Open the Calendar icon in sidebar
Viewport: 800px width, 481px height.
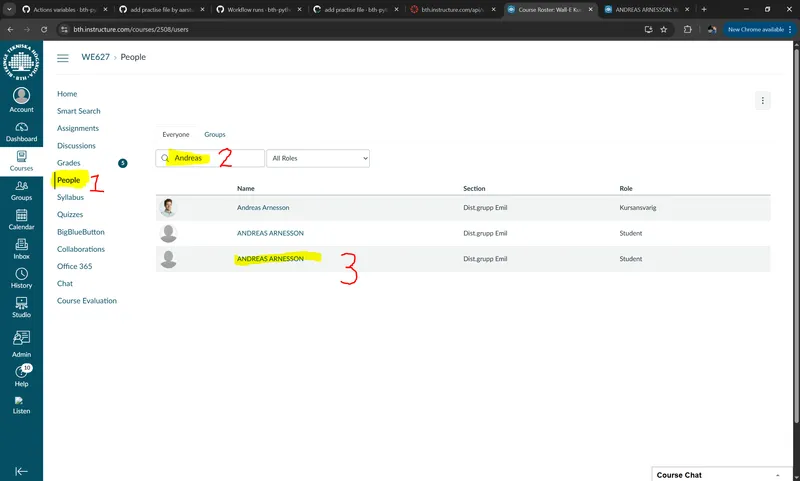click(x=21, y=217)
